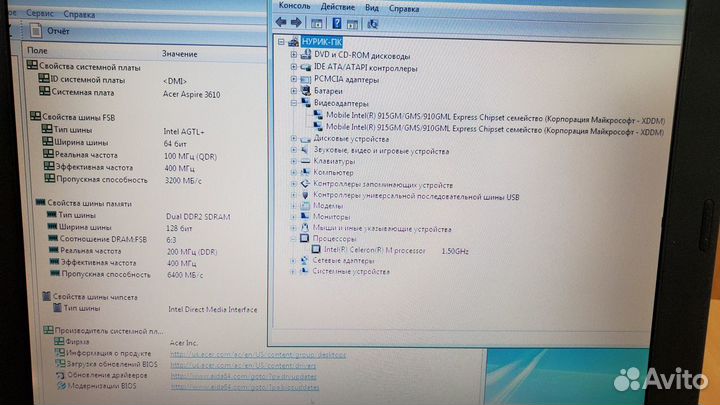Click the DVD и CD-ROM дисководы device icon
The image size is (720, 405).
(305, 55)
